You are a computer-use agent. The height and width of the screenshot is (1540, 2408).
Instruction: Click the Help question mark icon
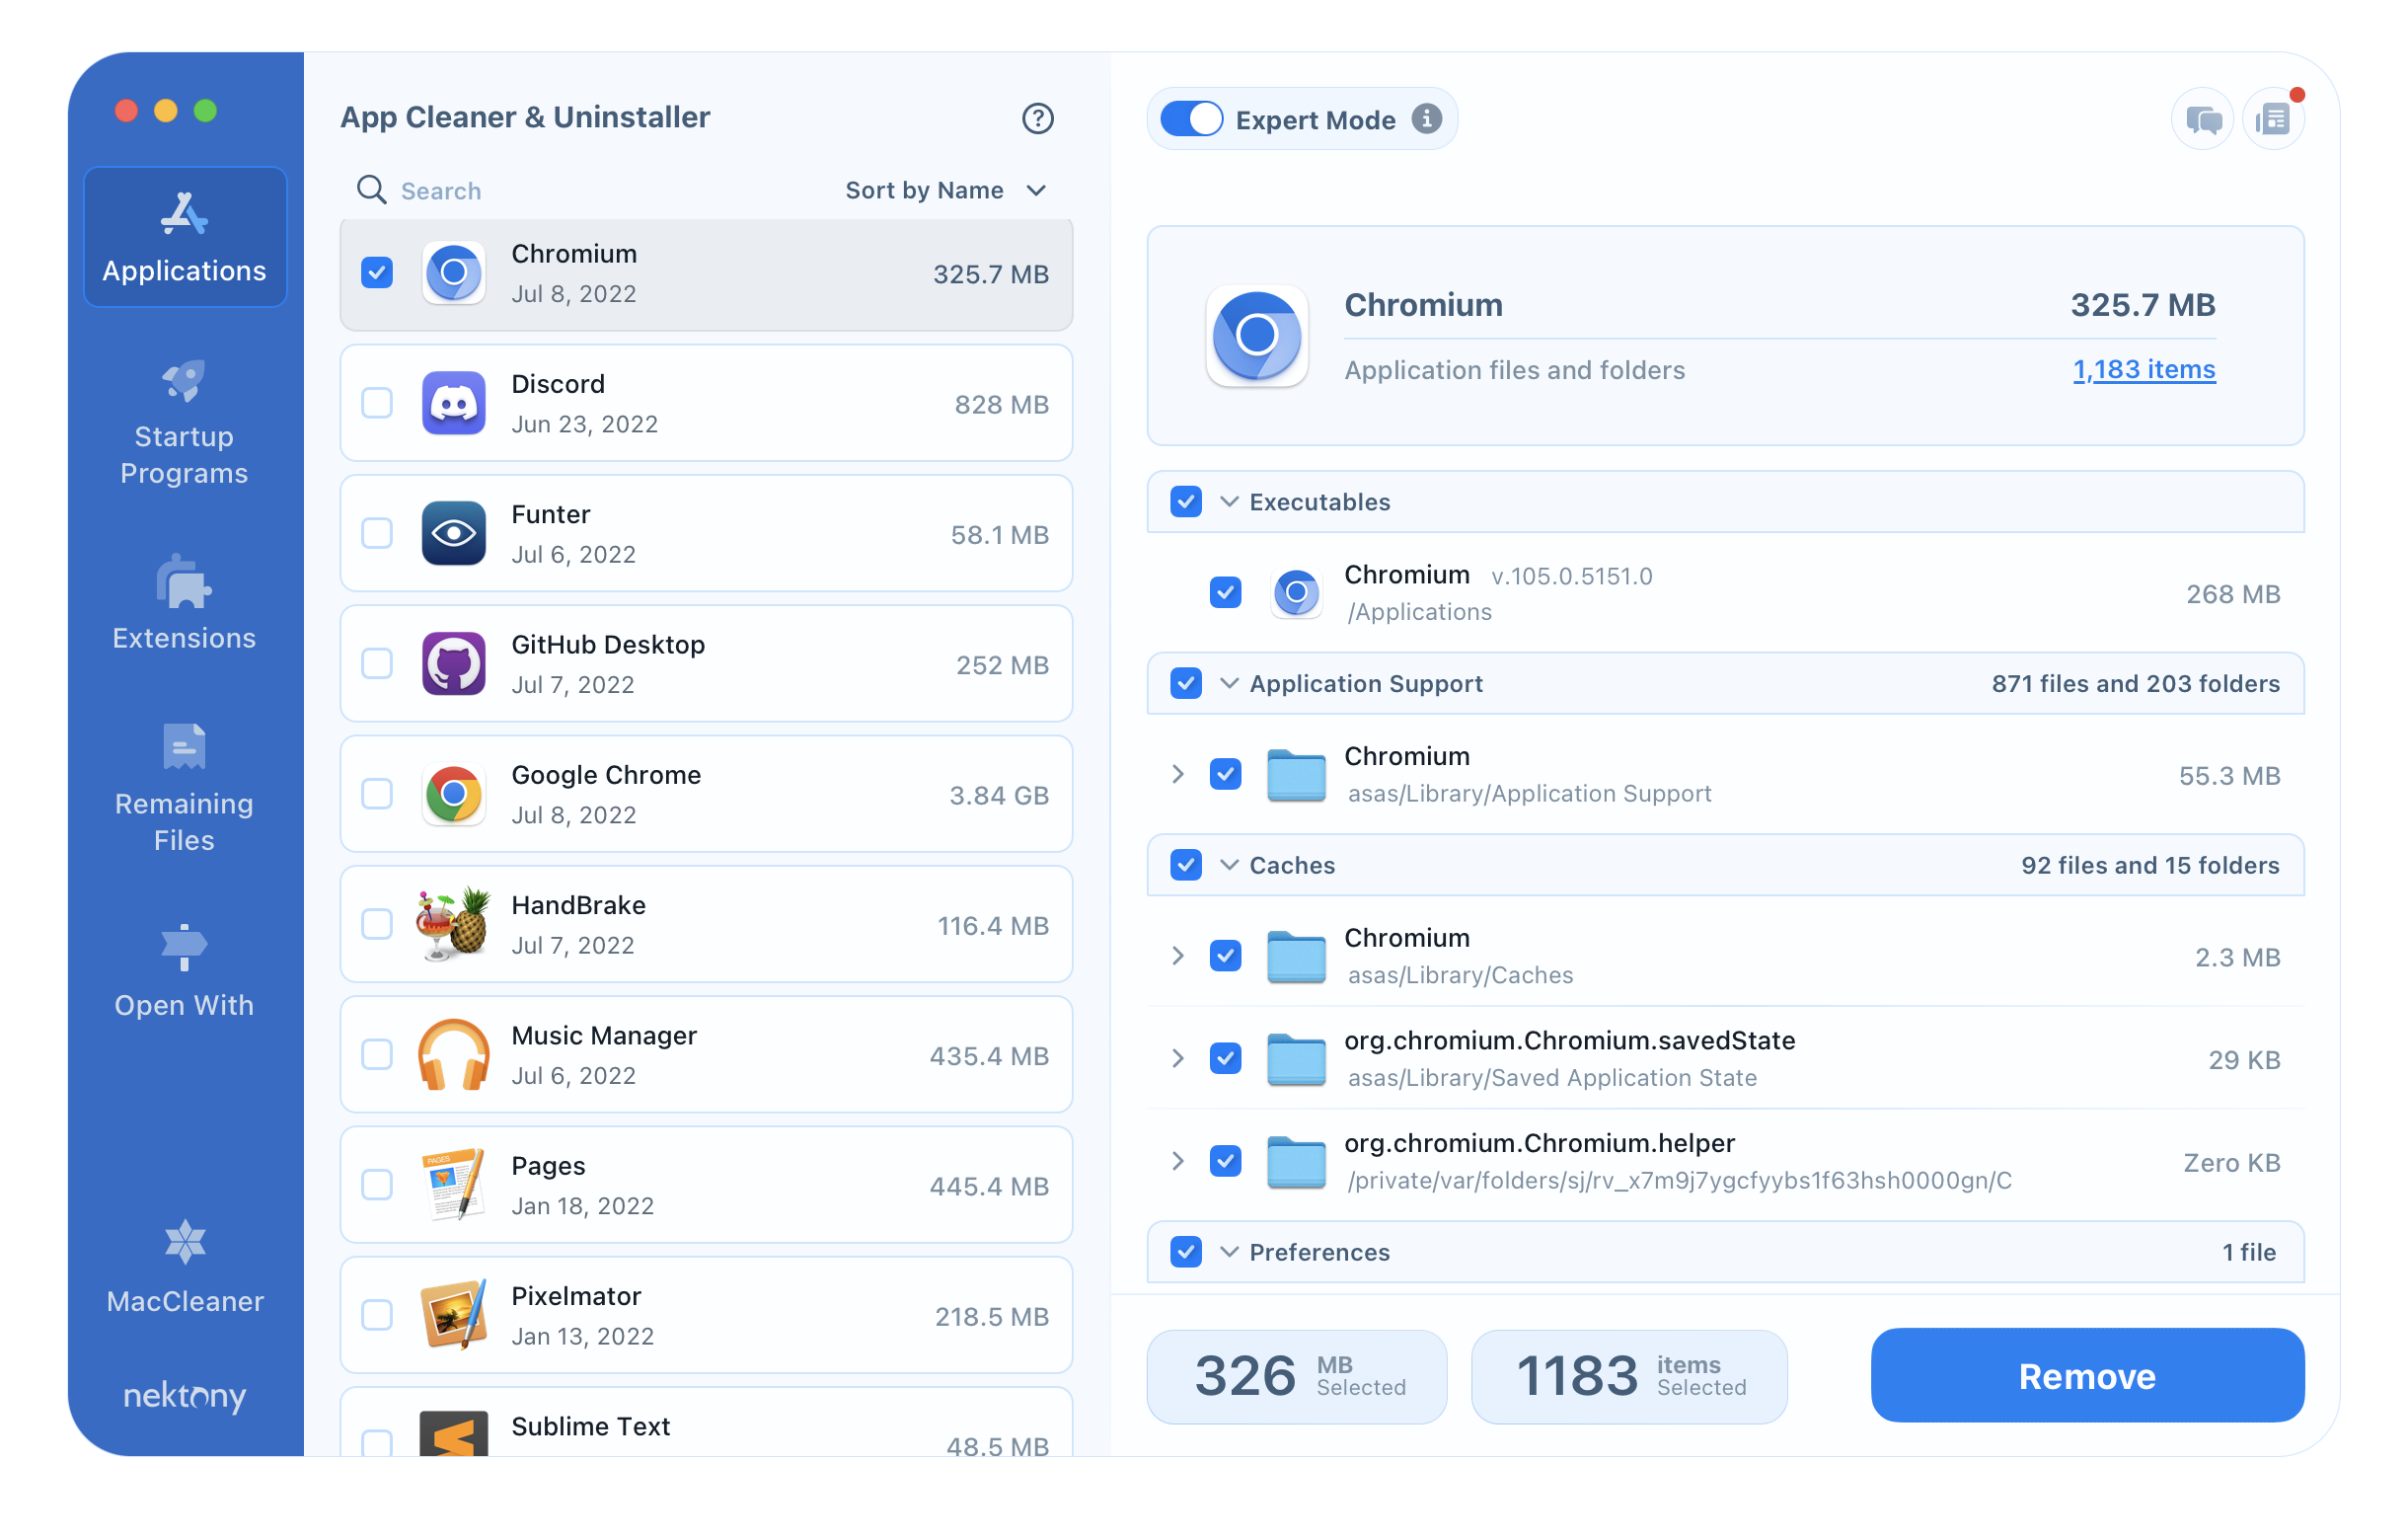click(1037, 117)
